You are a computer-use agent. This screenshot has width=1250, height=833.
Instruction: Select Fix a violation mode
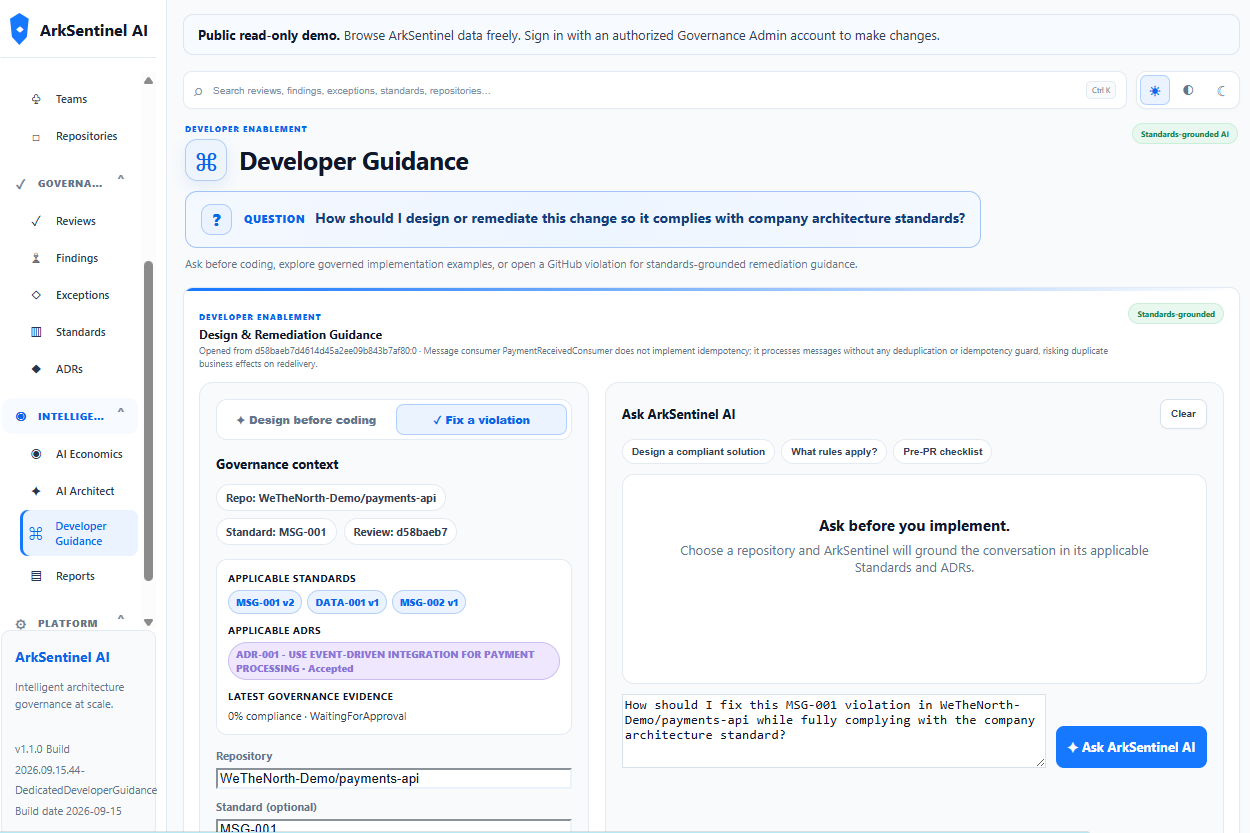[481, 420]
